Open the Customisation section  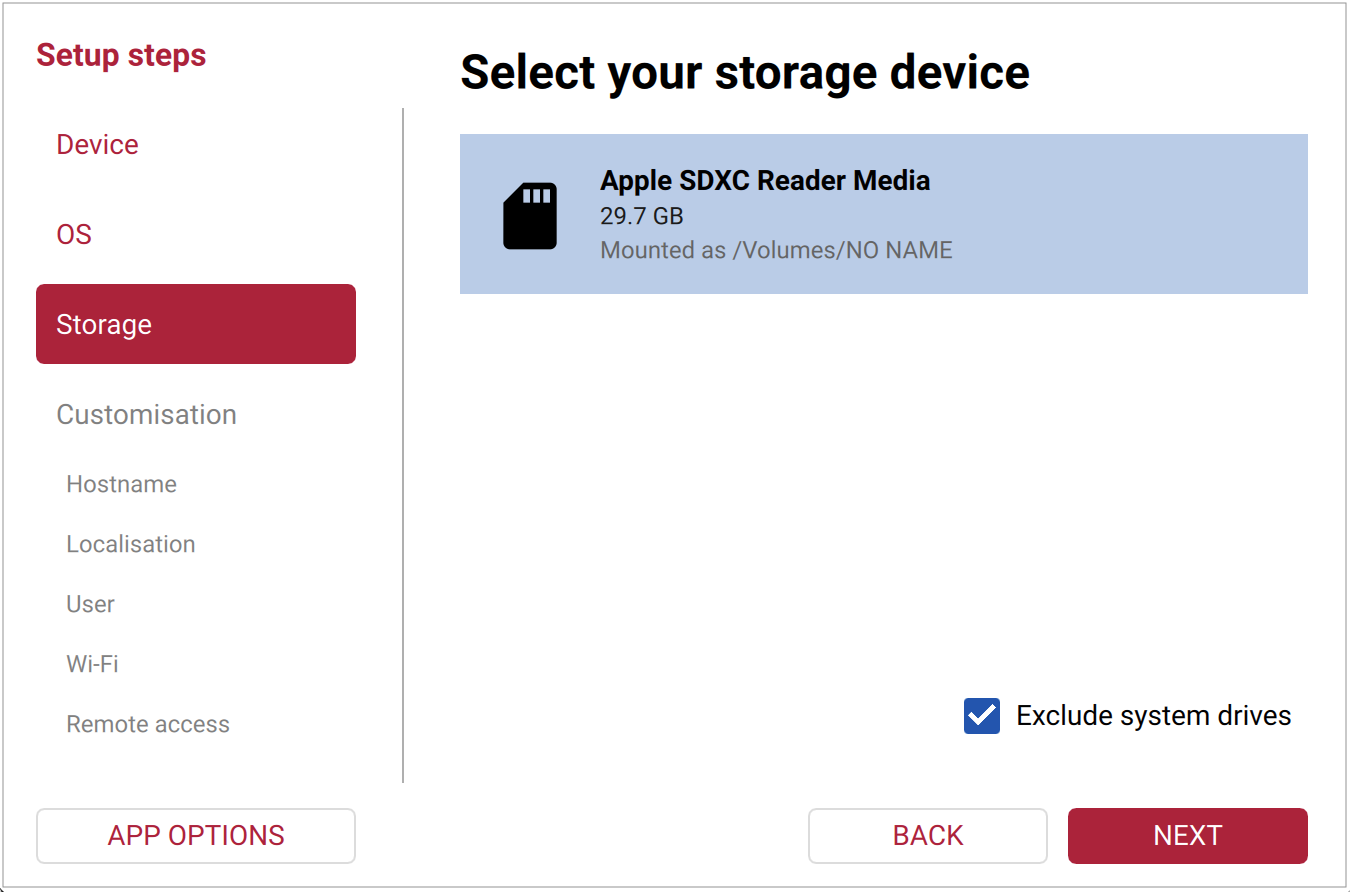click(146, 414)
